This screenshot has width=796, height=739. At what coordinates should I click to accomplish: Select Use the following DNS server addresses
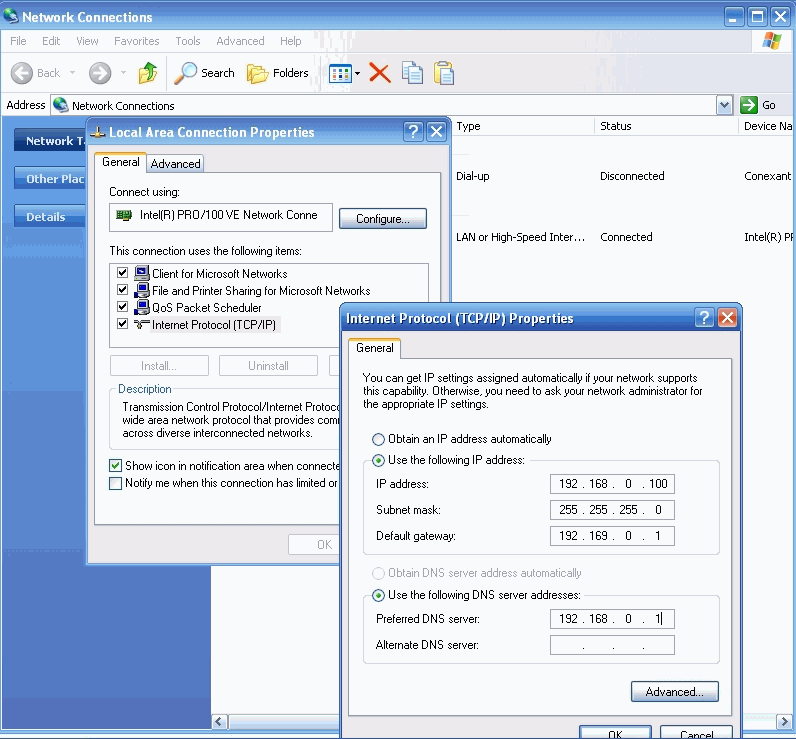pos(378,595)
